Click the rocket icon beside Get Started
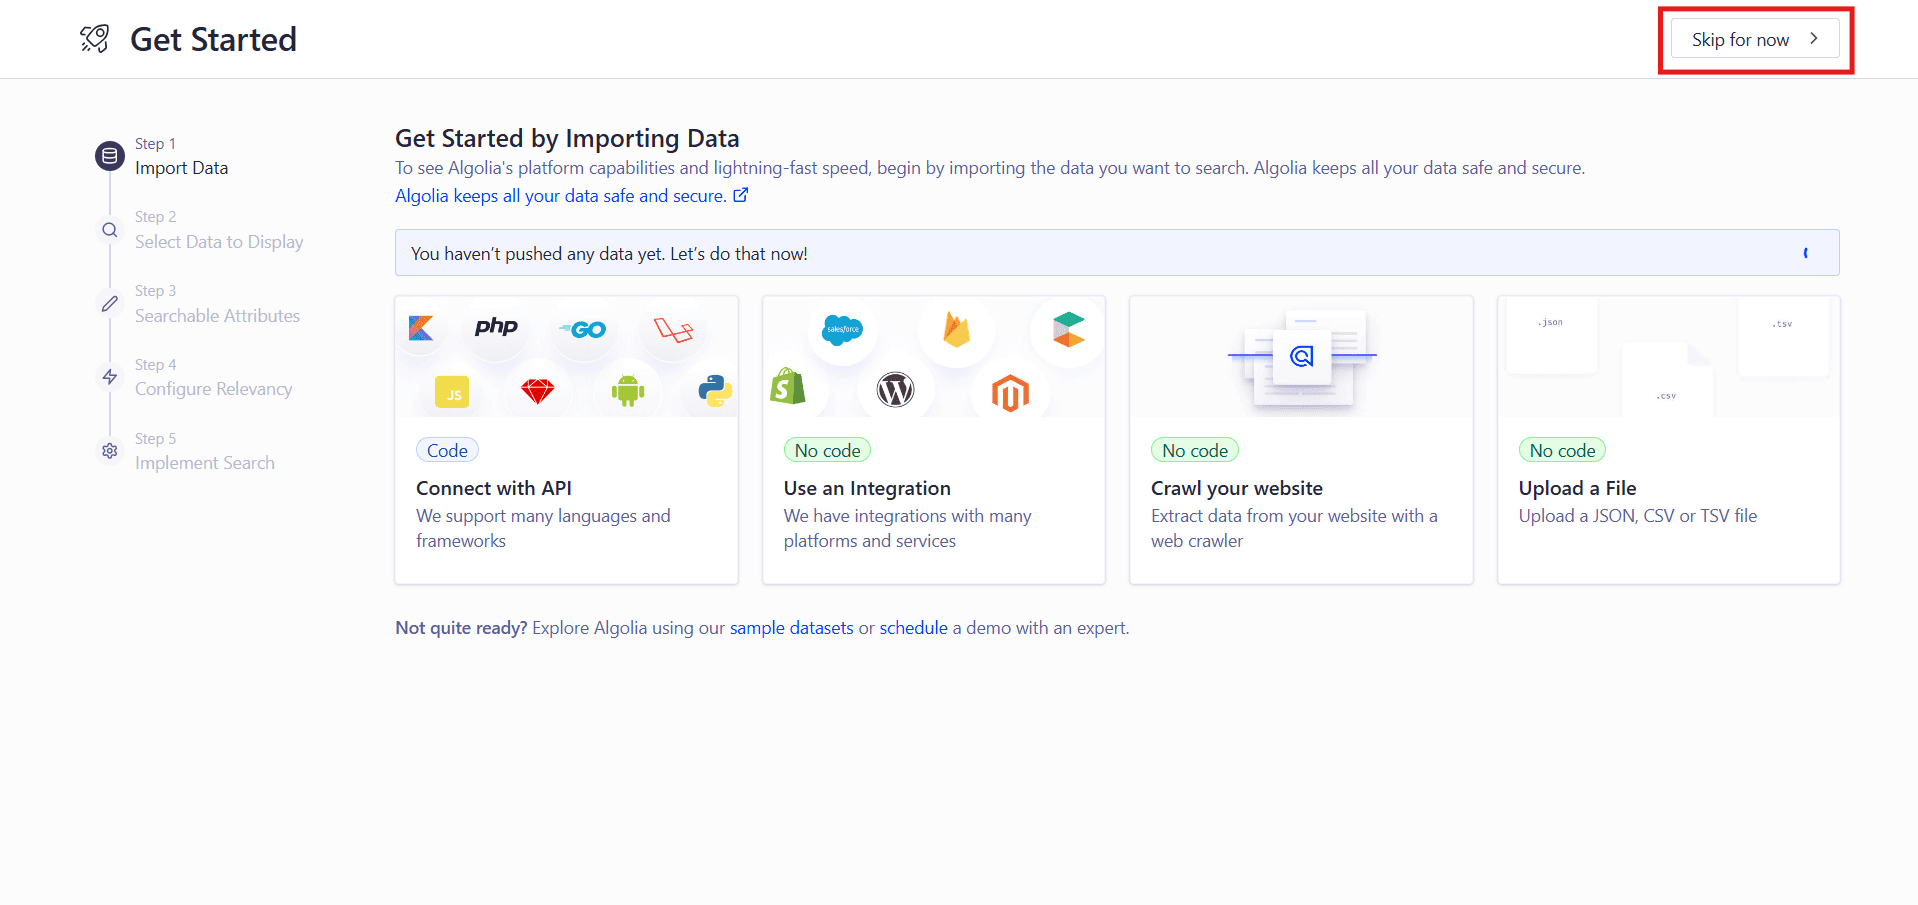The width and height of the screenshot is (1918, 905). pos(94,38)
